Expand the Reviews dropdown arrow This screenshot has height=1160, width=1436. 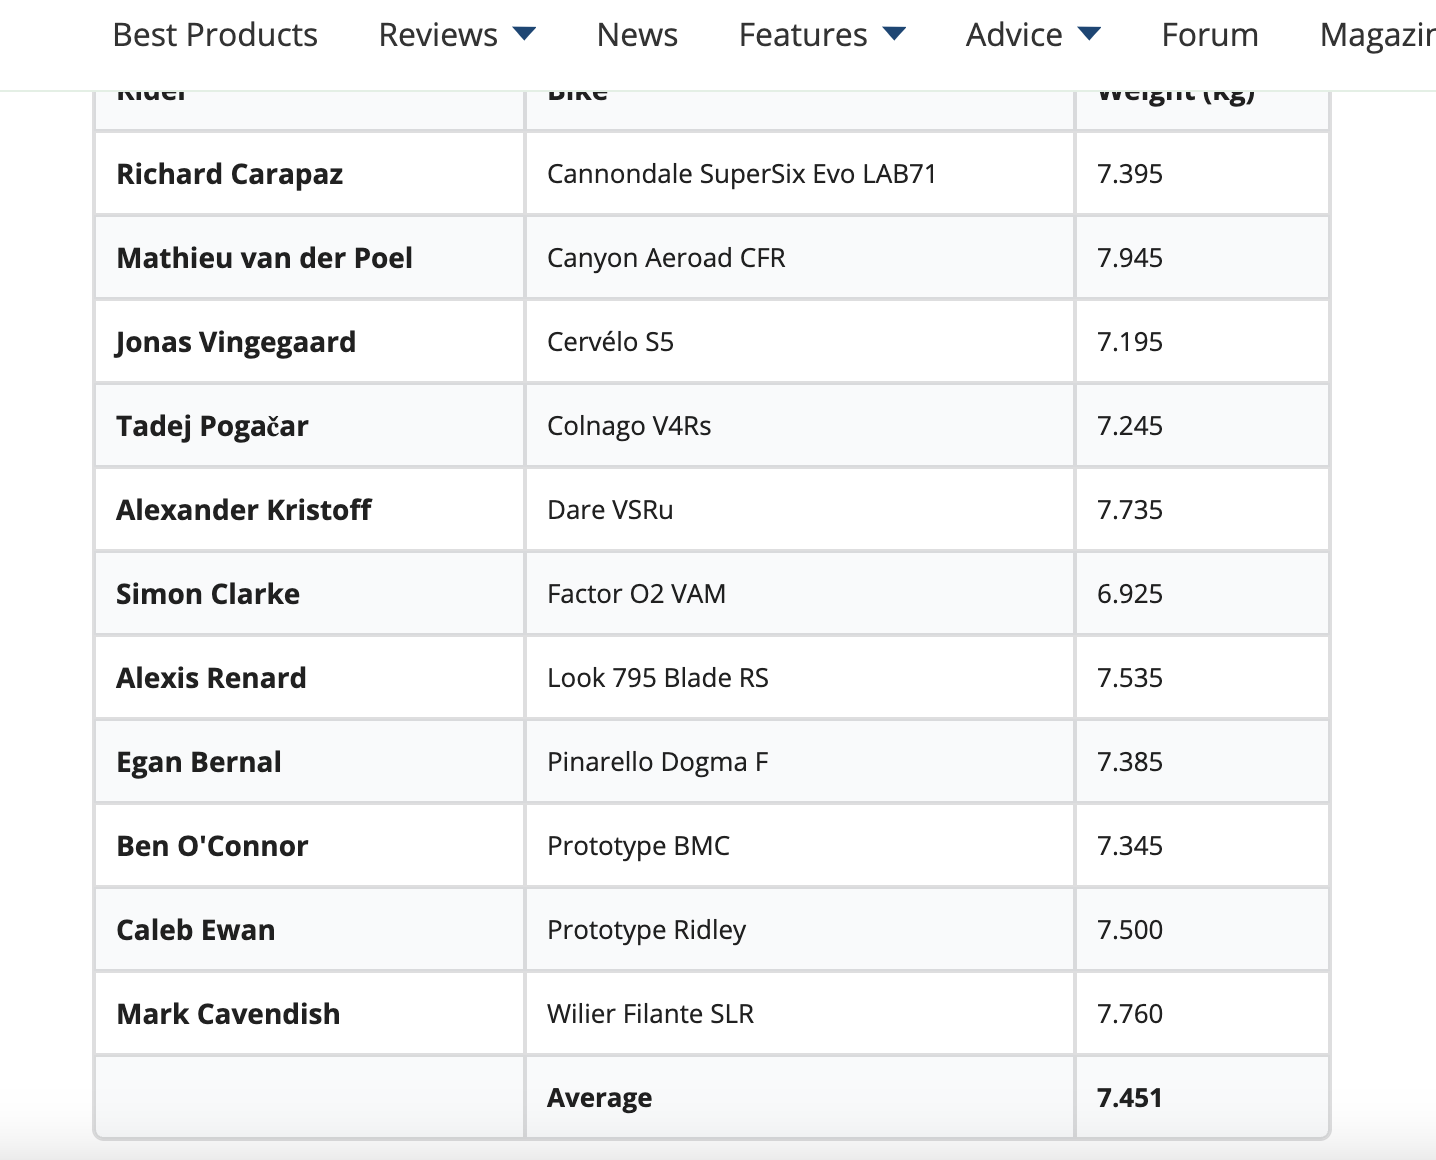point(524,34)
